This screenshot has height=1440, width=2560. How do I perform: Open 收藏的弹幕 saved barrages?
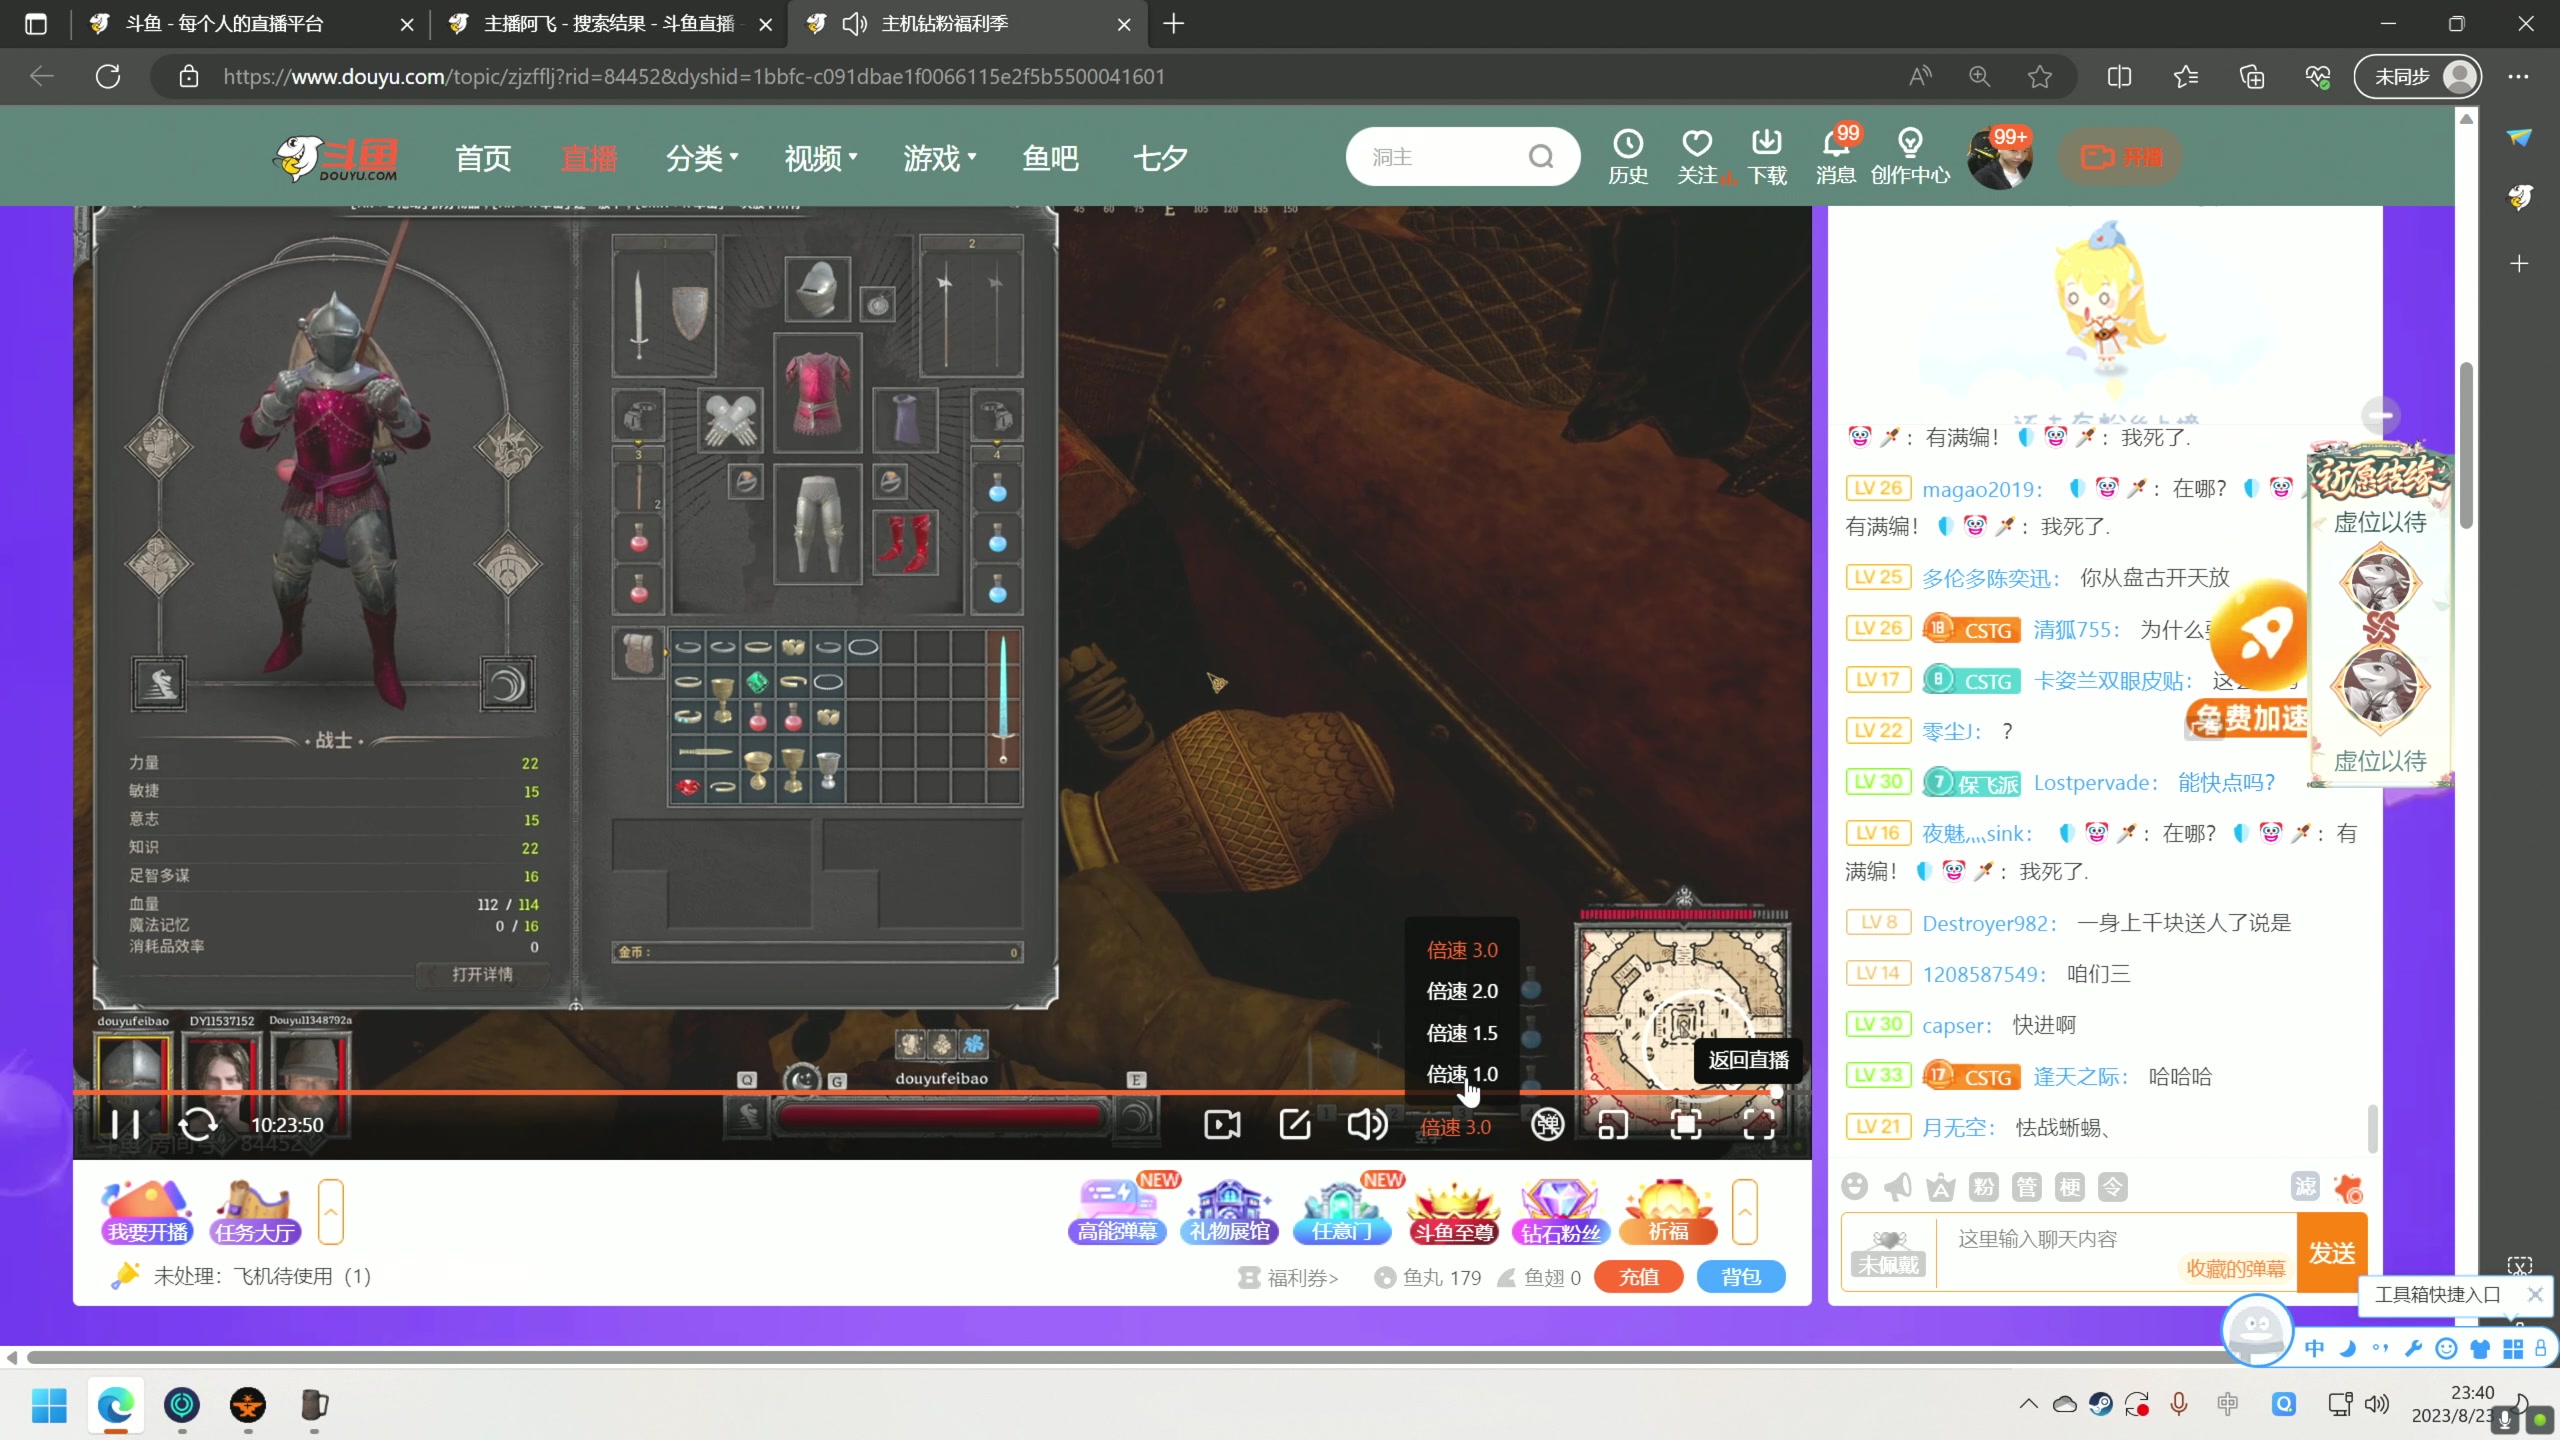point(2236,1269)
